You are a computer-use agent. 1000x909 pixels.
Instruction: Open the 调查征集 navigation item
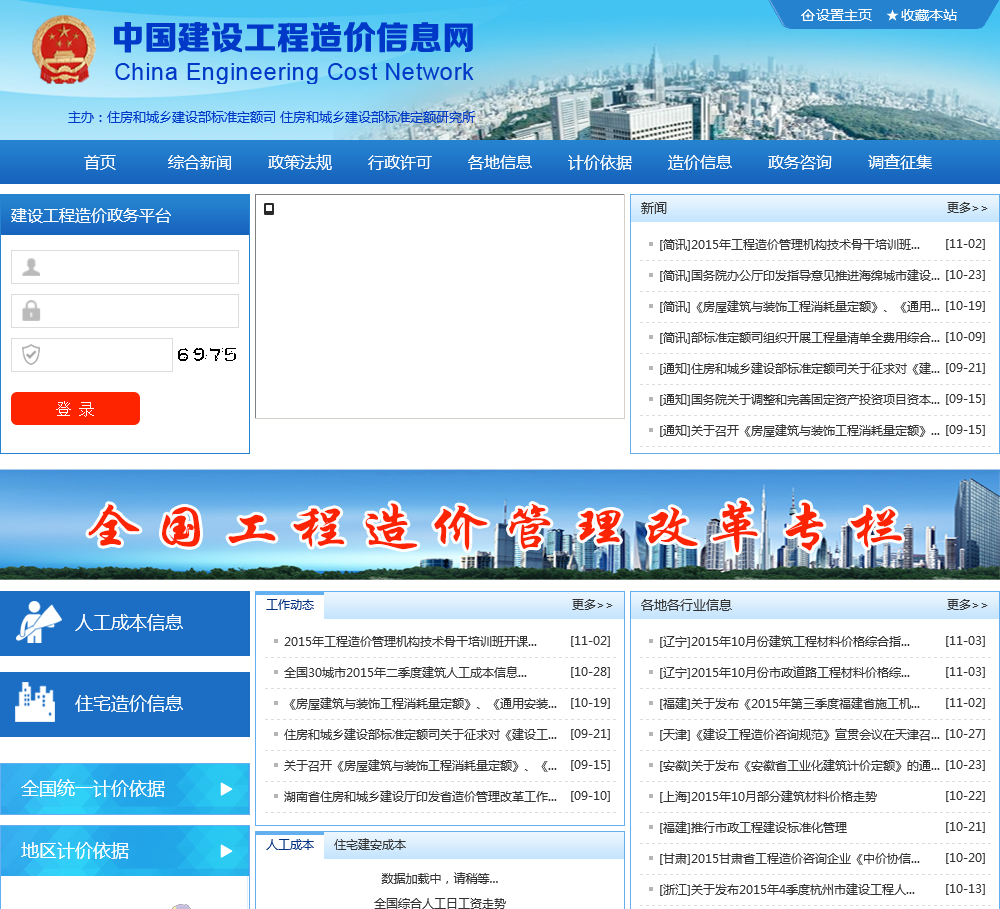tap(900, 163)
